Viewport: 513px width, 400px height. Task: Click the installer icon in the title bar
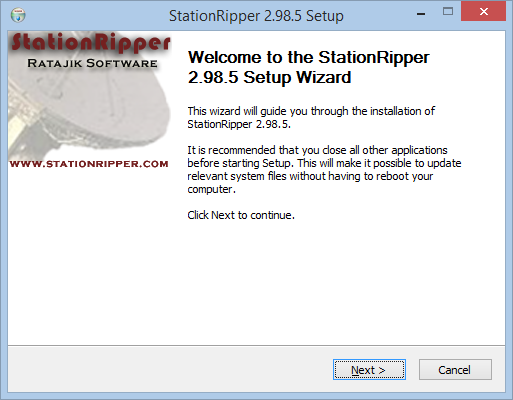[18, 15]
